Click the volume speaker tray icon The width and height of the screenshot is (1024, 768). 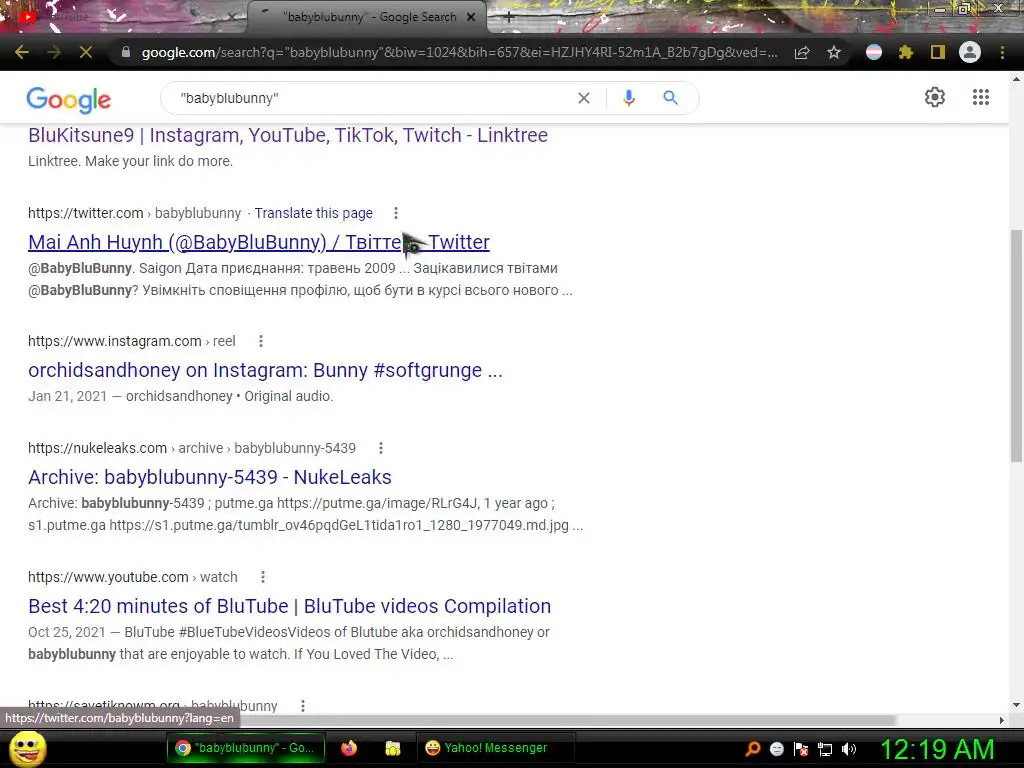(849, 749)
